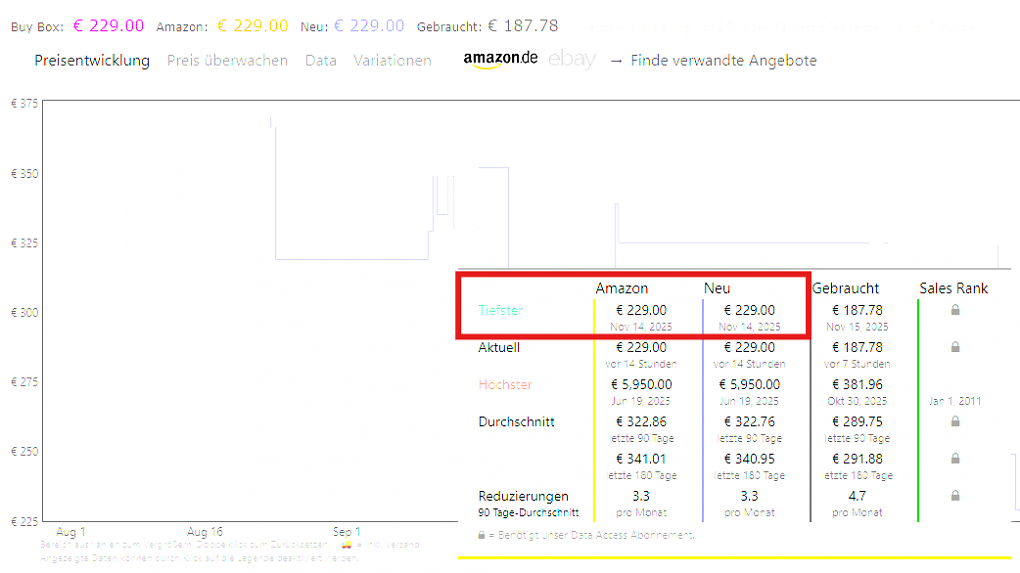Image resolution: width=1020 pixels, height=573 pixels.
Task: Click the lock in the 90 Tage Durchschnitt row
Action: (x=955, y=421)
